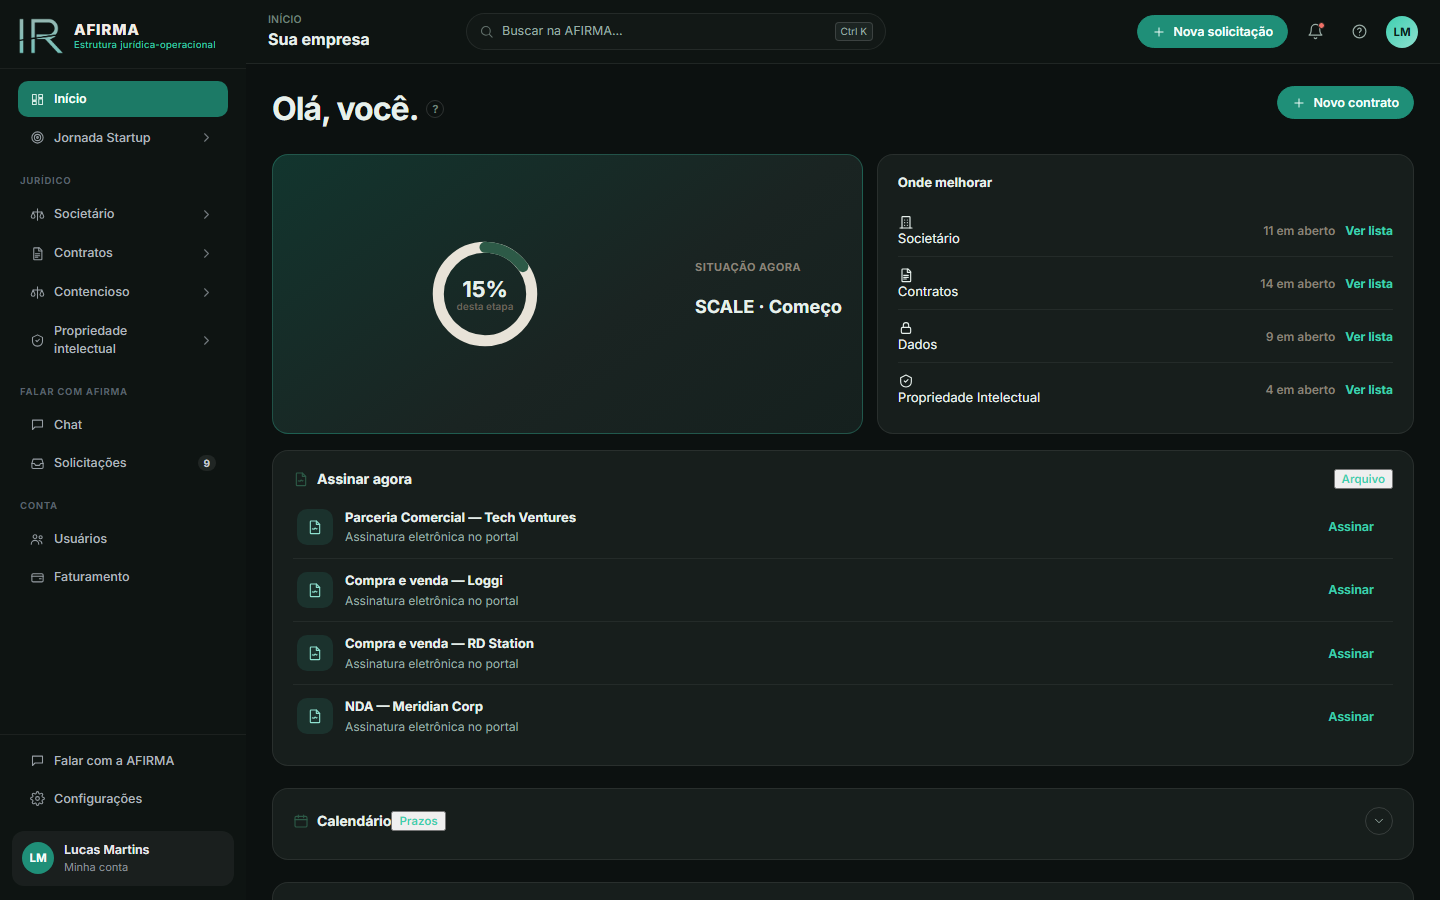
Task: Open Chat in the sidebar
Action: coord(123,425)
